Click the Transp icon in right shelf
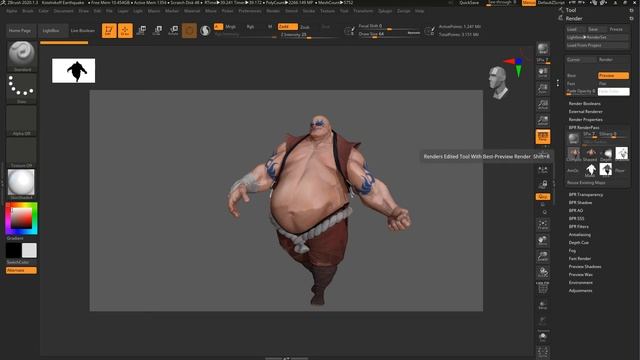Image resolution: width=640 pixels, height=360 pixels. (543, 305)
